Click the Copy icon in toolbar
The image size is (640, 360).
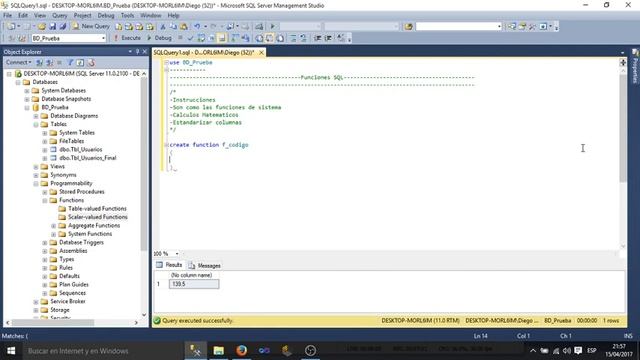173,27
